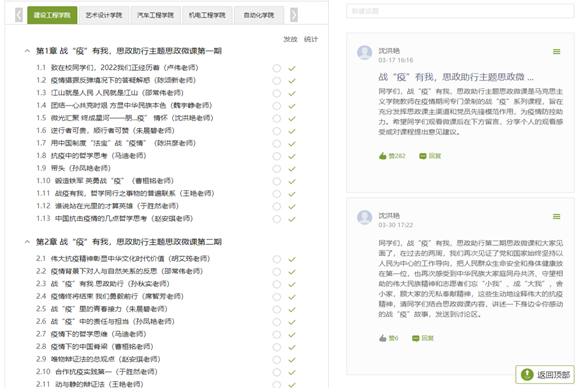Click the green checkmark on lesson 2.7
576x388 pixels.
(x=292, y=335)
